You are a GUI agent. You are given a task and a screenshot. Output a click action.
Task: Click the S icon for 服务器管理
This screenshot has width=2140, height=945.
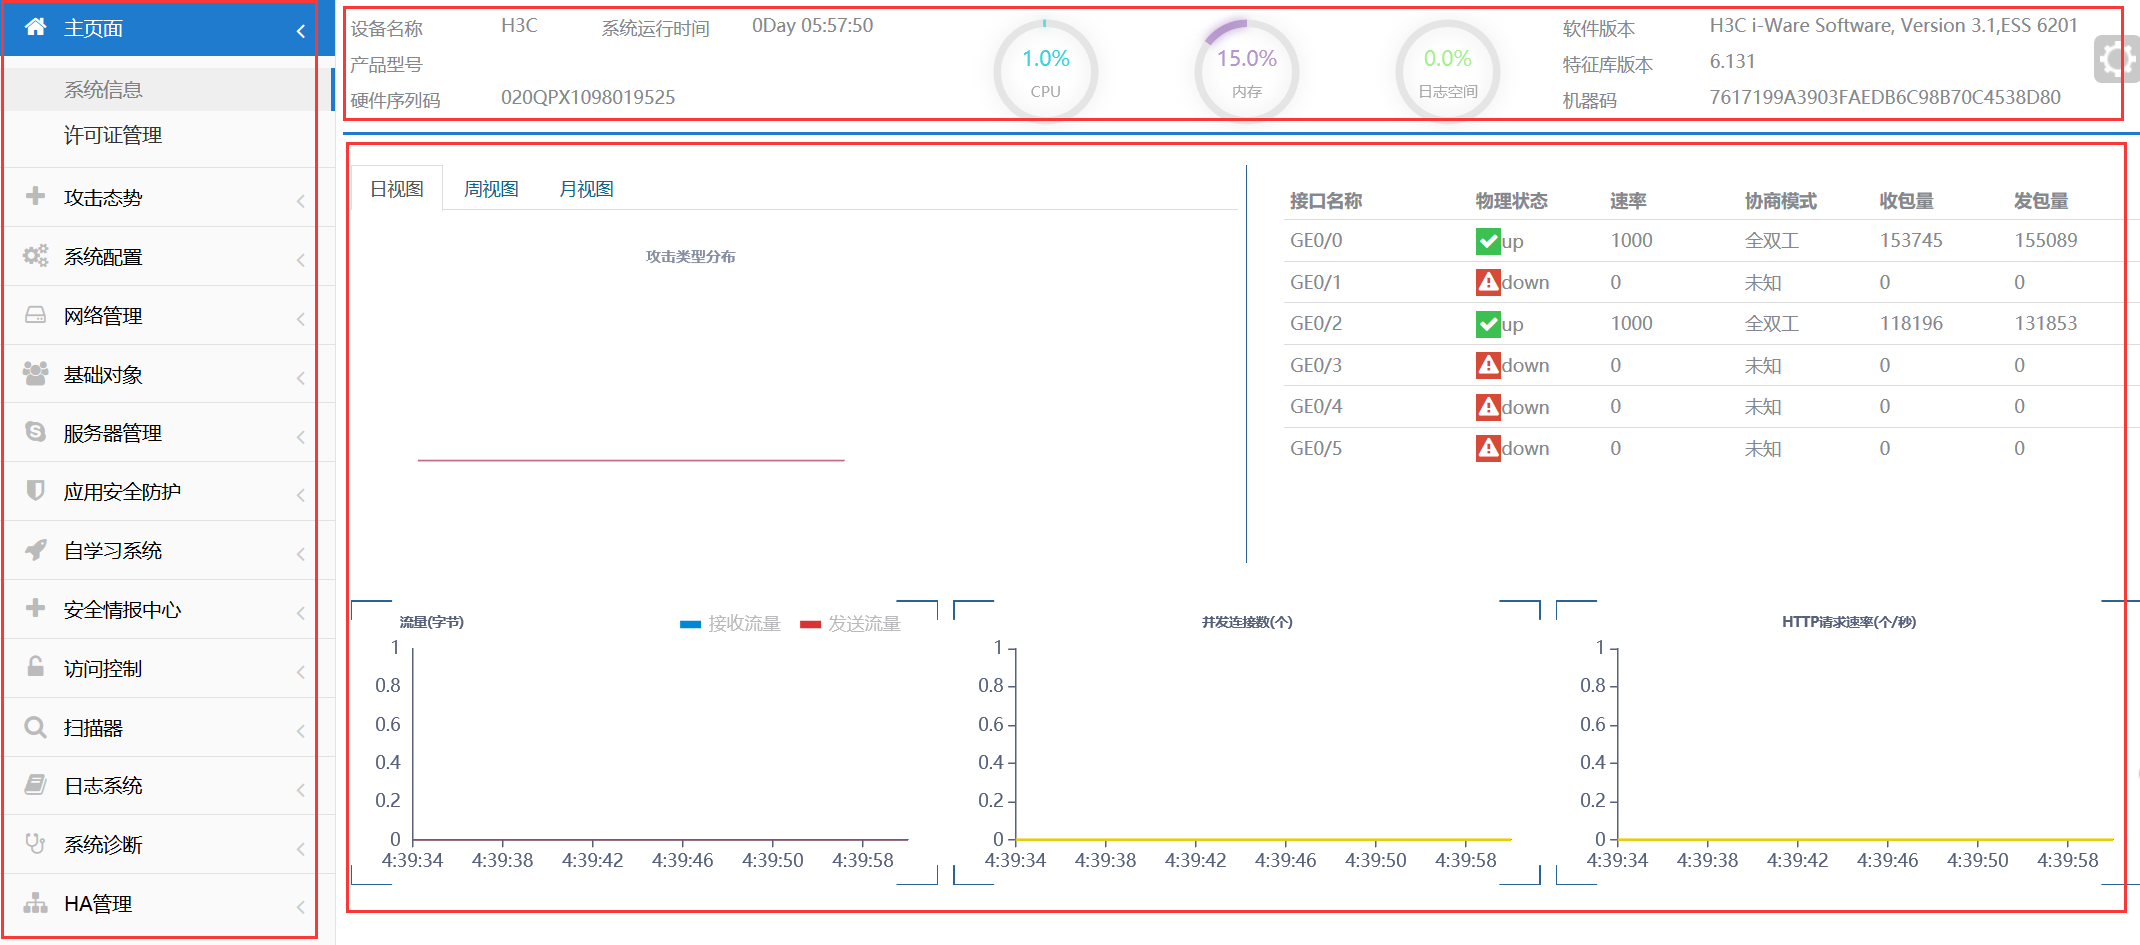(35, 431)
